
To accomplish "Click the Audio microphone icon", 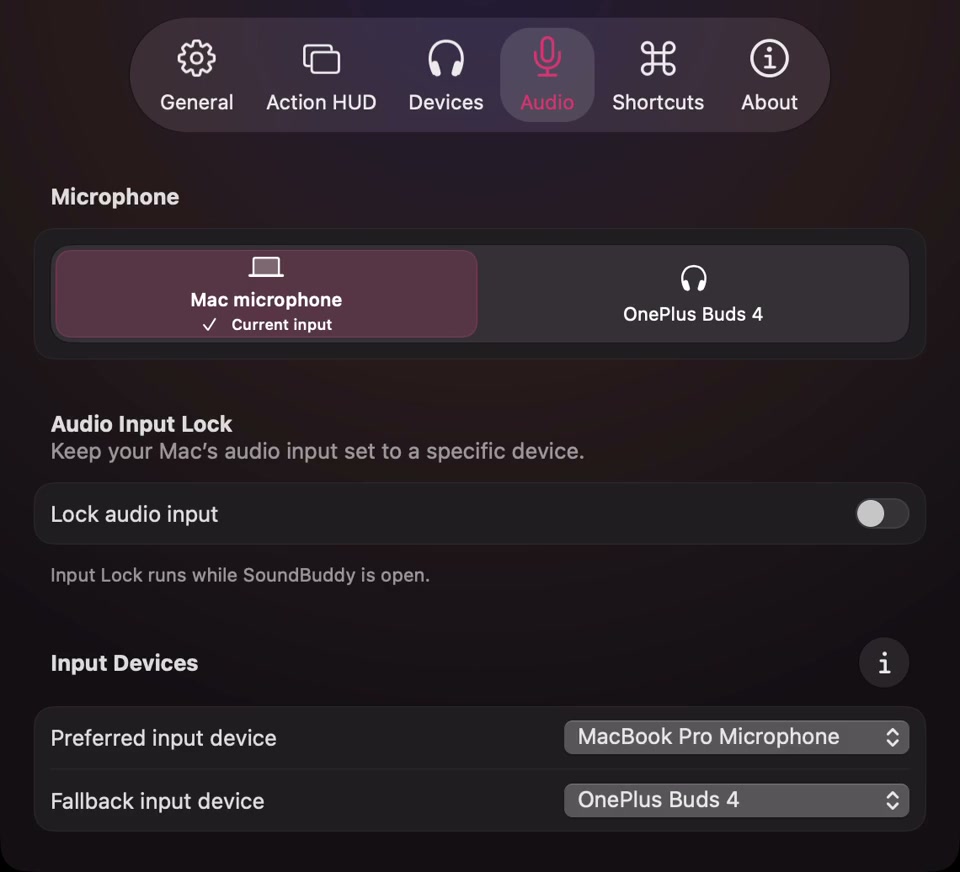I will coord(547,57).
